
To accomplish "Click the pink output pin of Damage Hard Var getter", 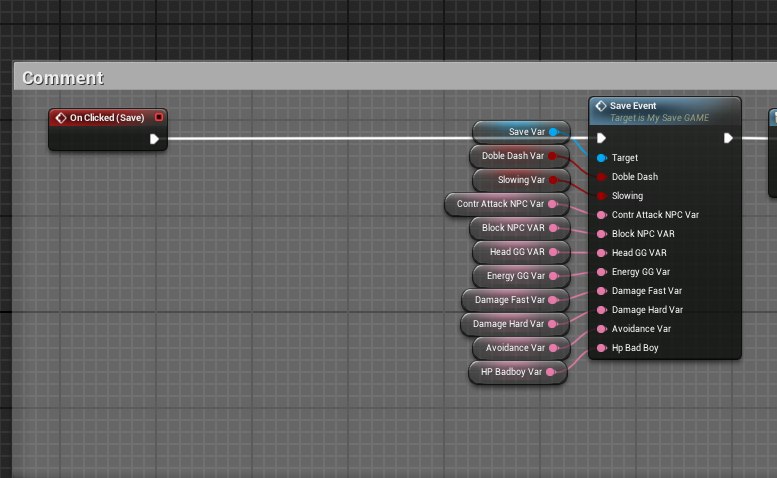I will point(553,324).
